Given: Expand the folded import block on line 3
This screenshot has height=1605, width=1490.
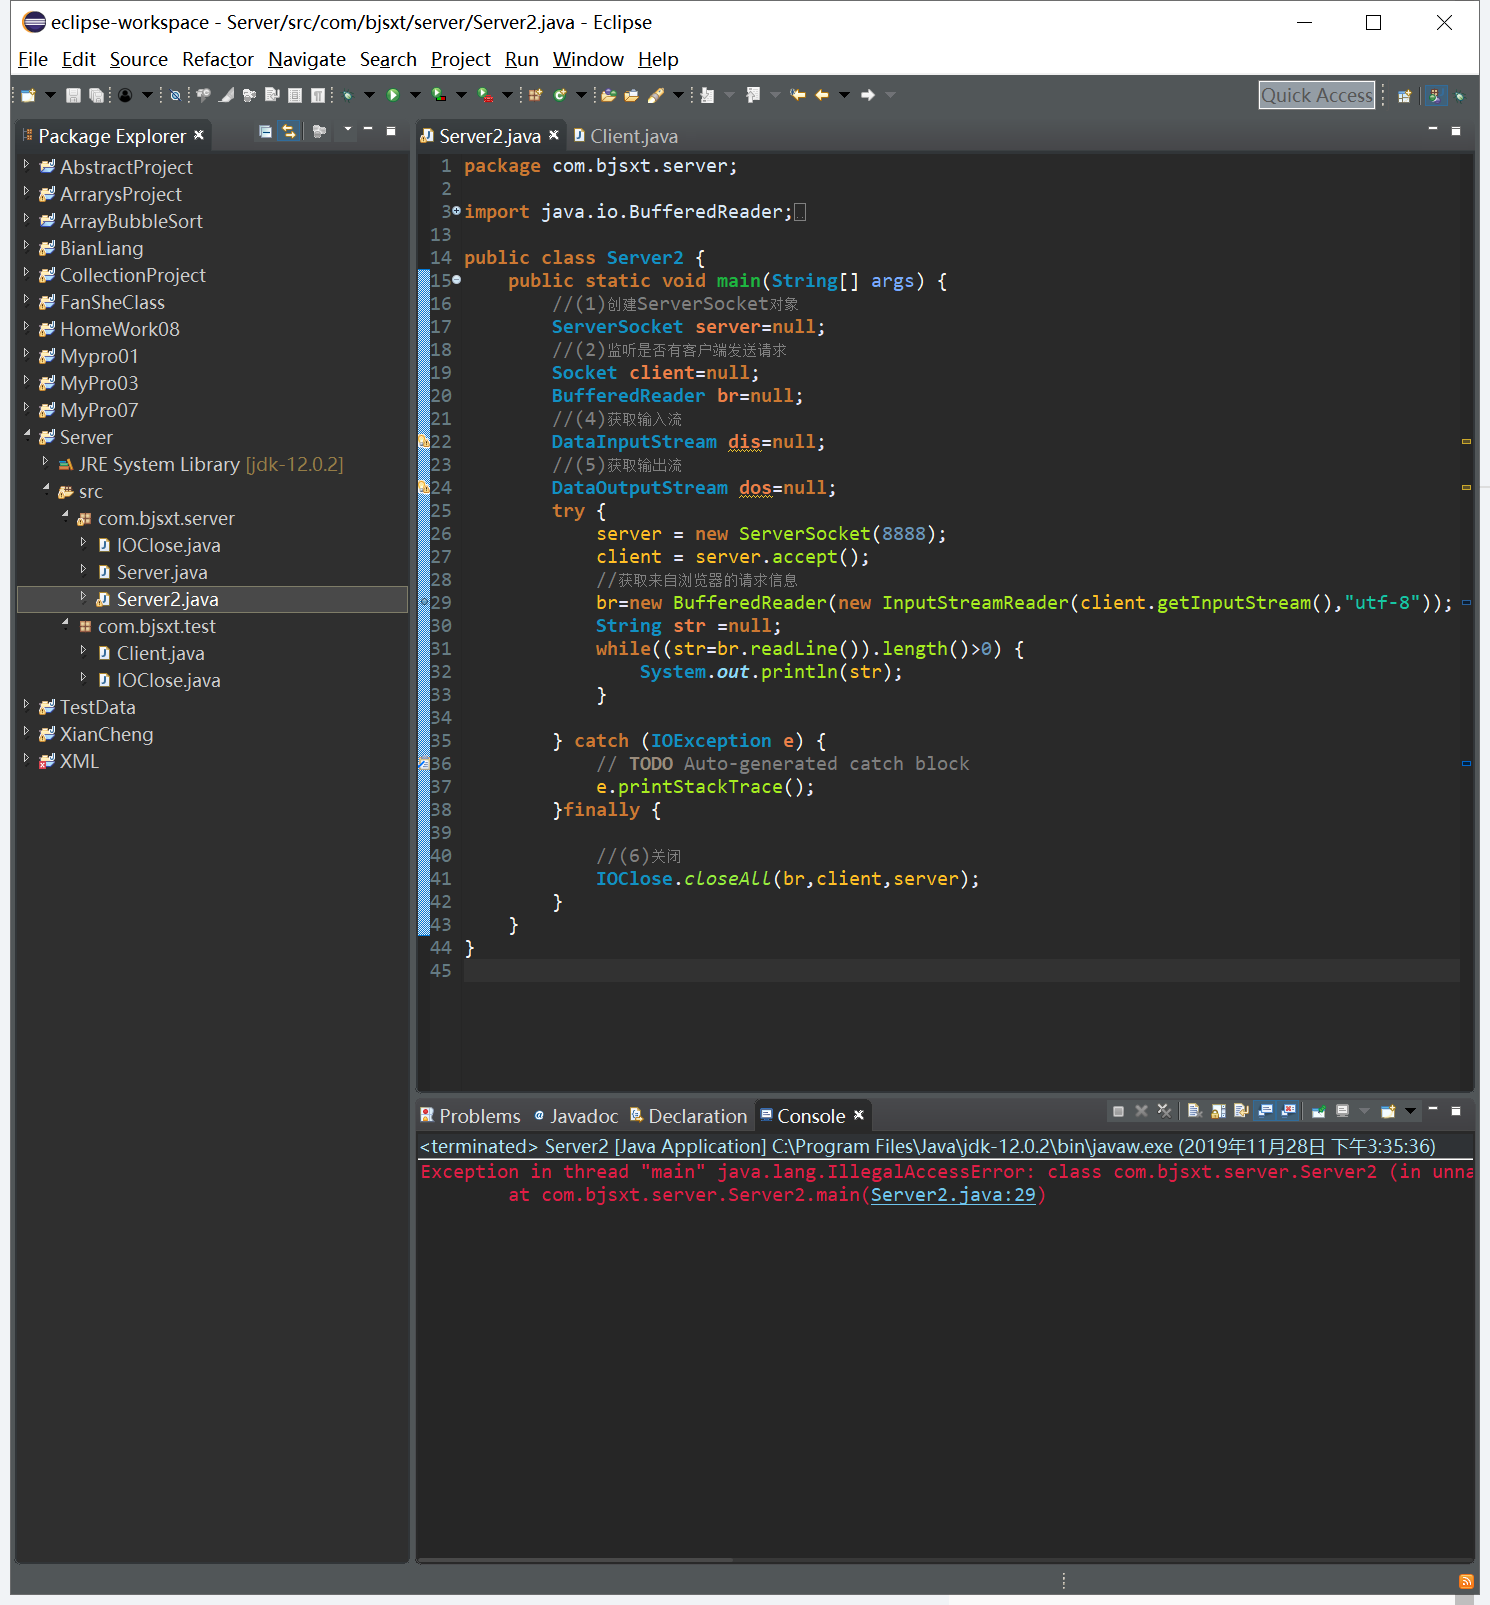Looking at the screenshot, I should click(456, 211).
